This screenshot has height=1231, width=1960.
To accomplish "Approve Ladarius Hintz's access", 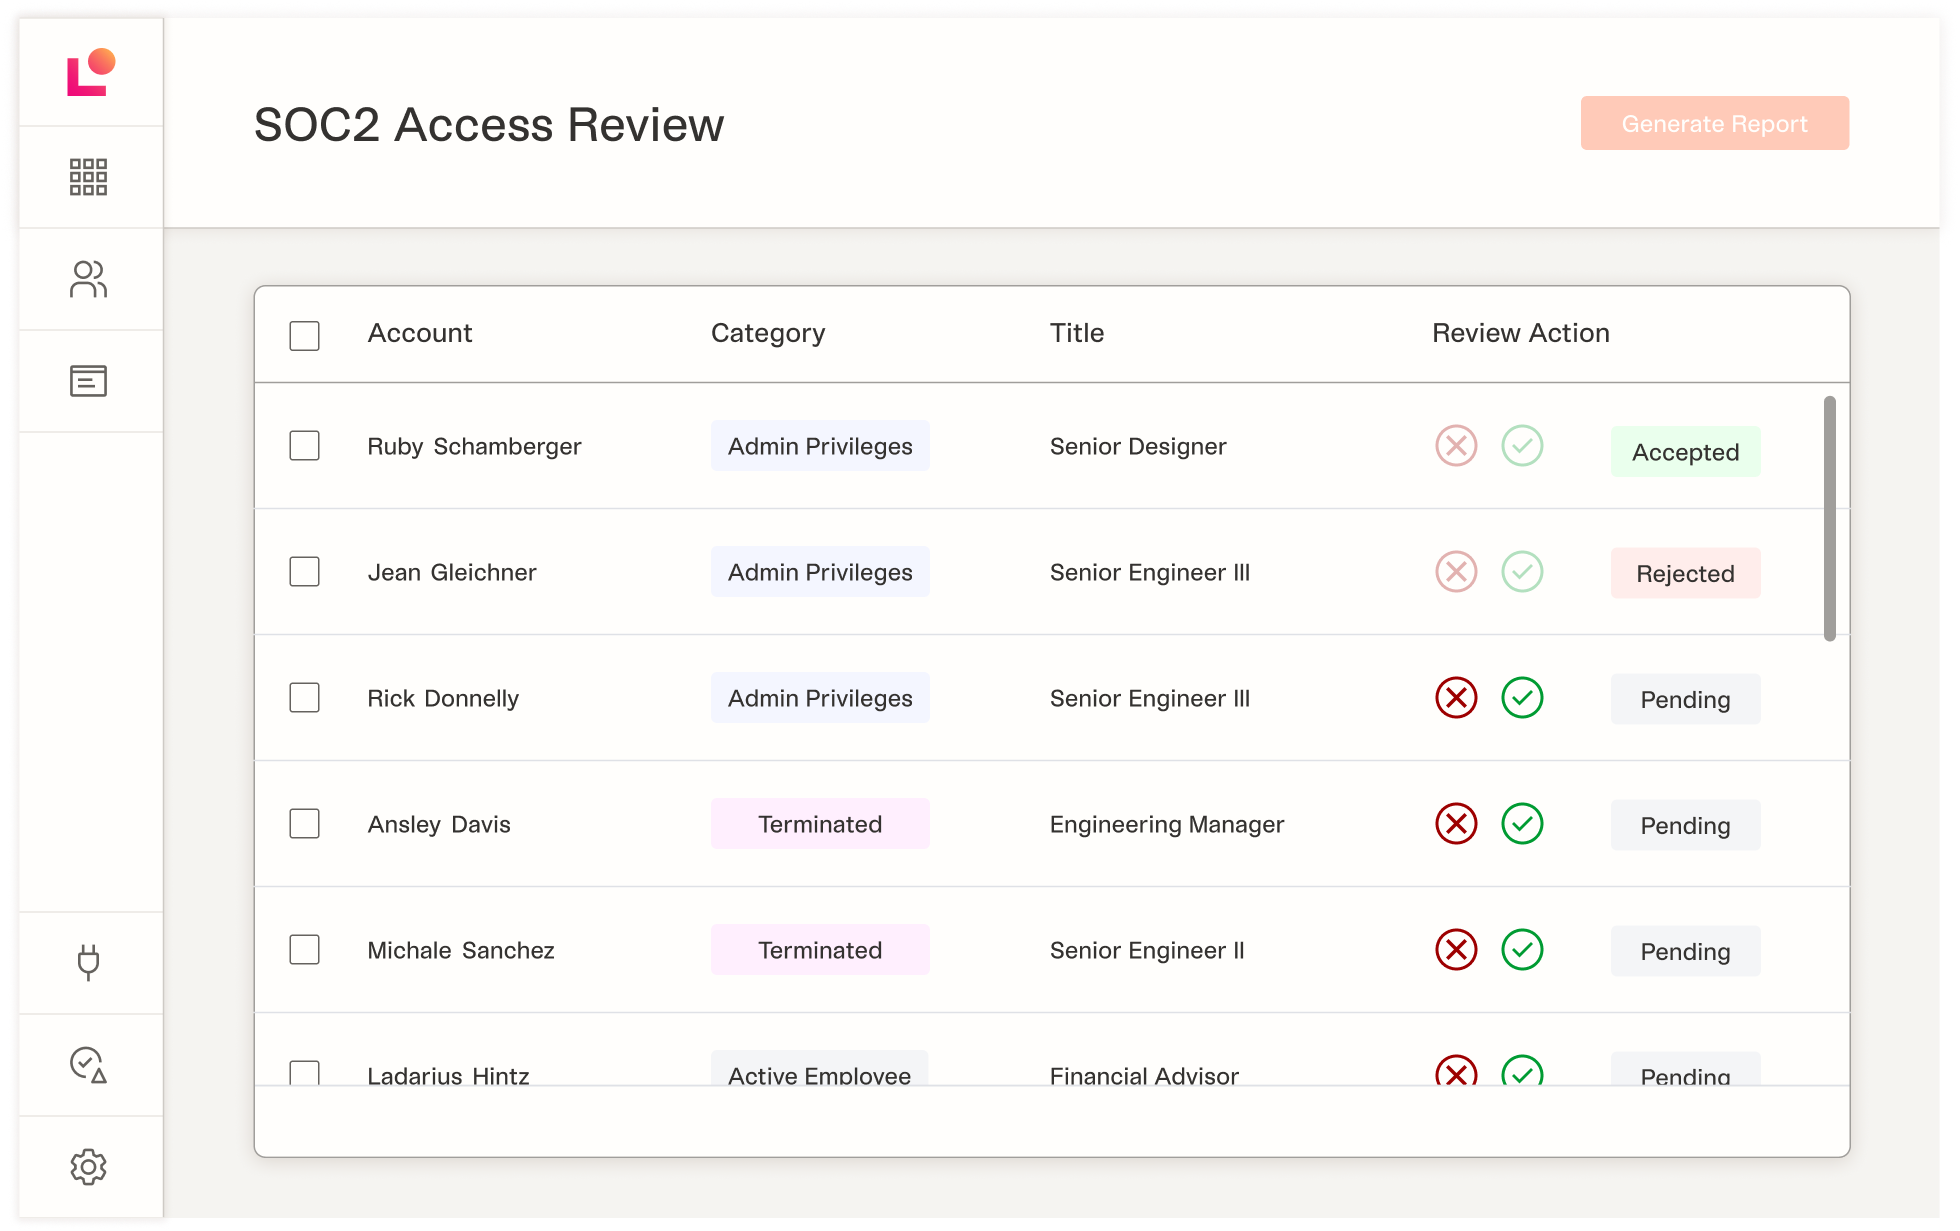I will tap(1522, 1073).
